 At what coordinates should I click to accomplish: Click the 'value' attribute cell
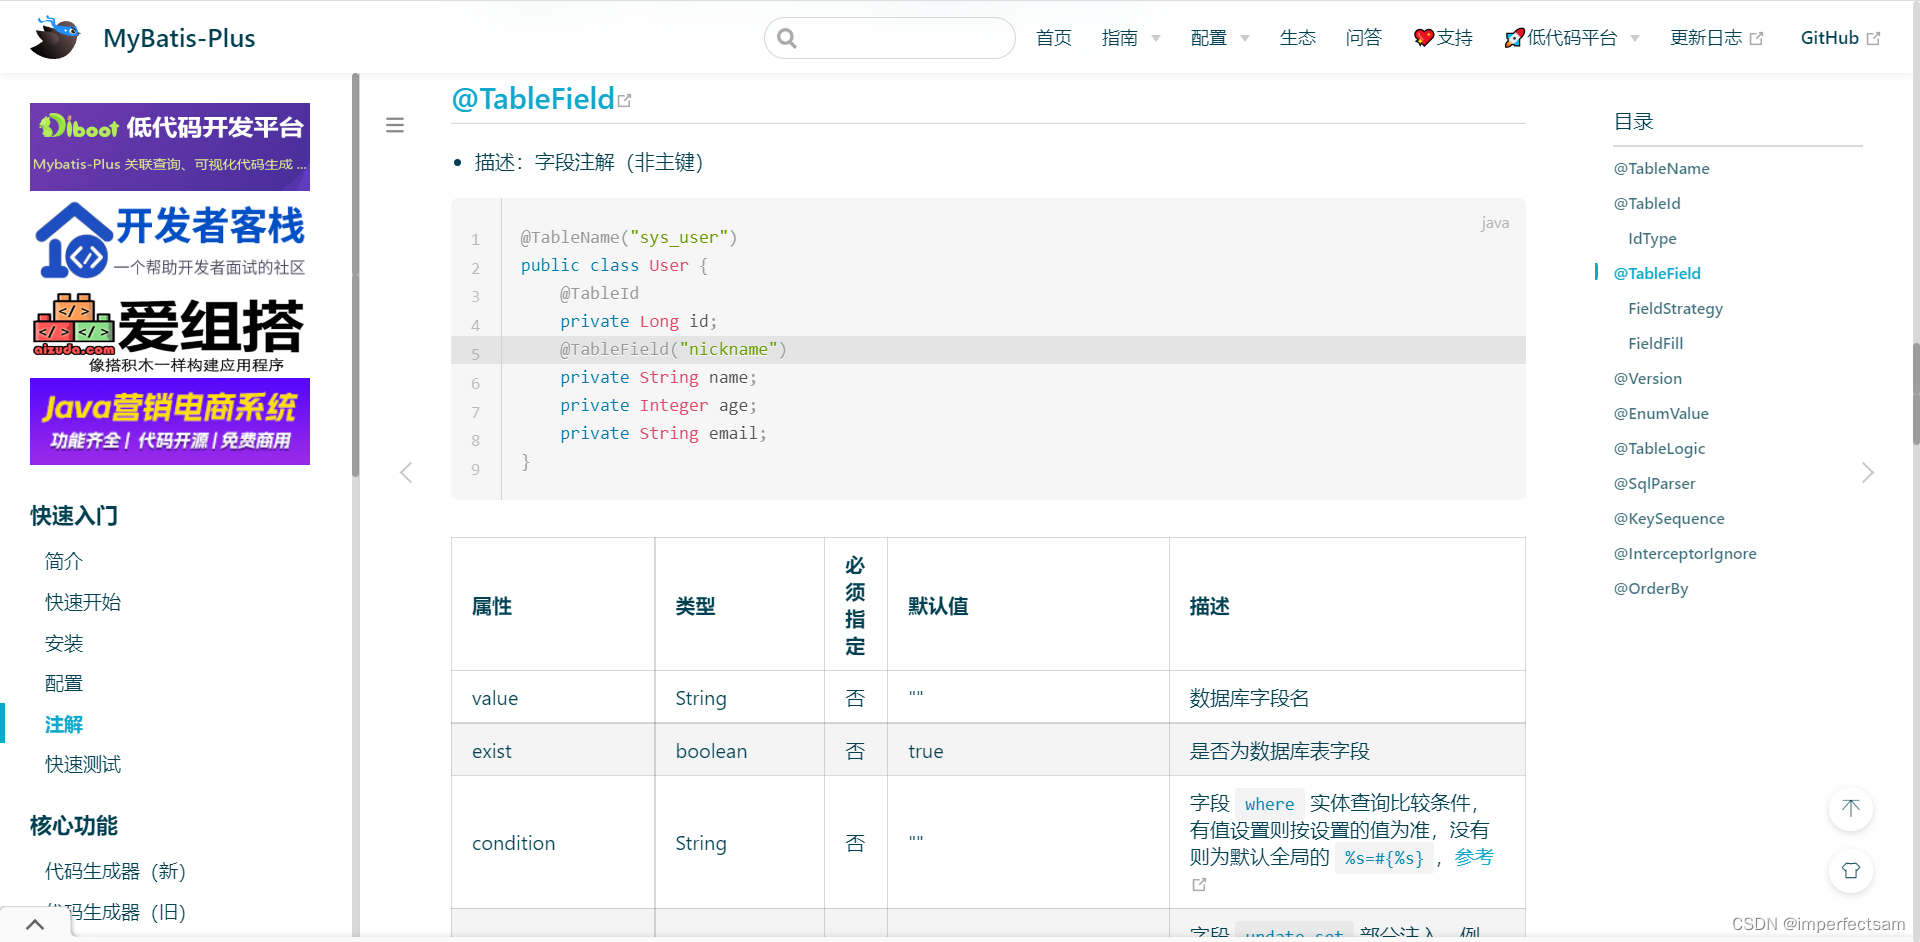(x=553, y=697)
